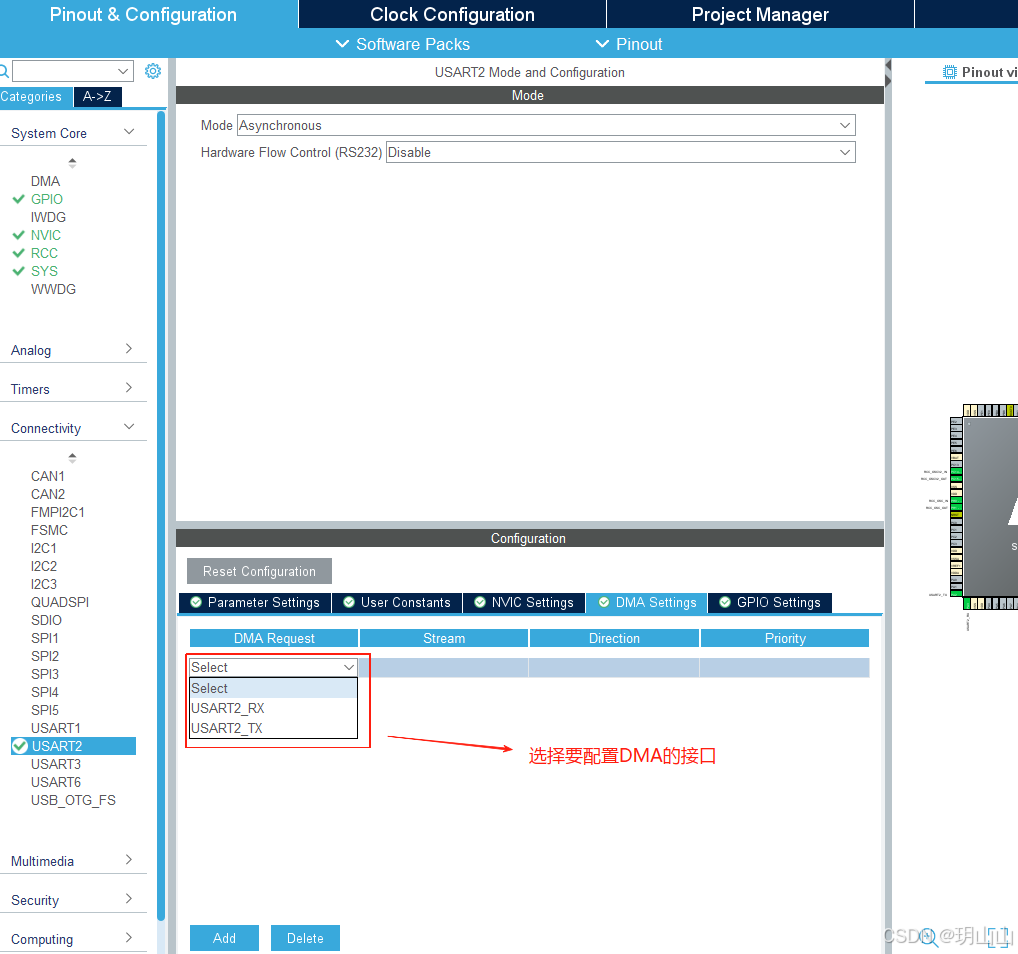The image size is (1018, 954).
Task: Click the green checkmark beside GPIO
Action: pyautogui.click(x=19, y=199)
